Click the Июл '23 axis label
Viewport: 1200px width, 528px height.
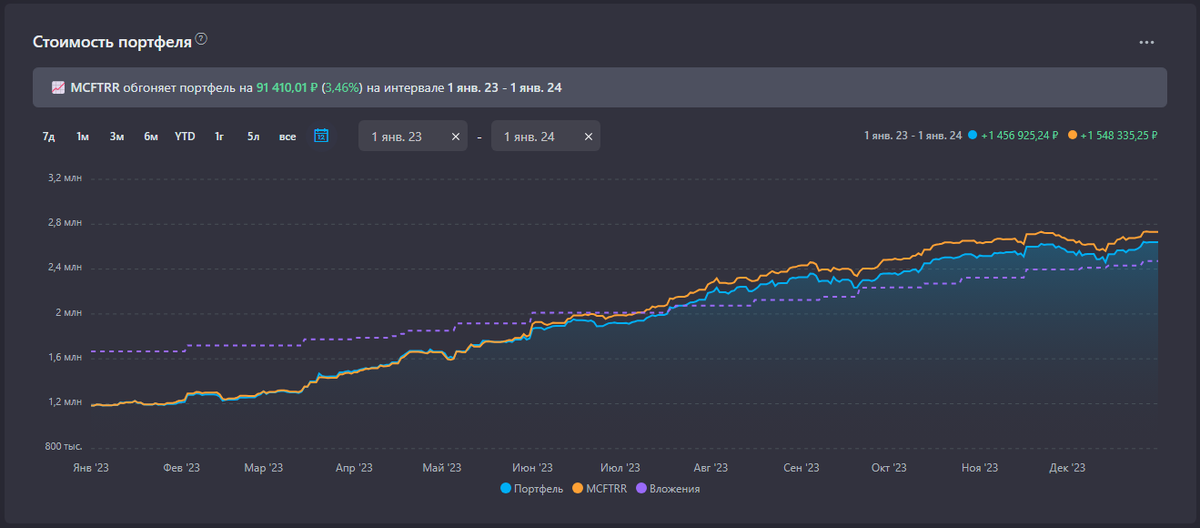tap(621, 467)
